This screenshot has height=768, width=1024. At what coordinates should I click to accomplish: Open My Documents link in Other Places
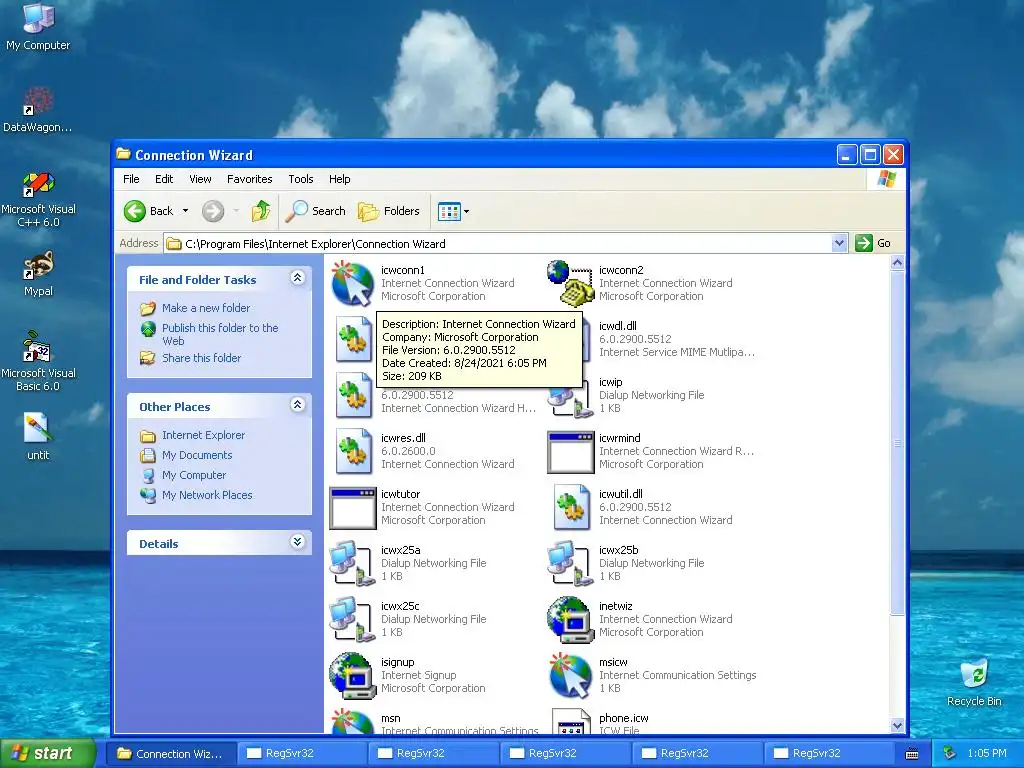pyautogui.click(x=197, y=455)
